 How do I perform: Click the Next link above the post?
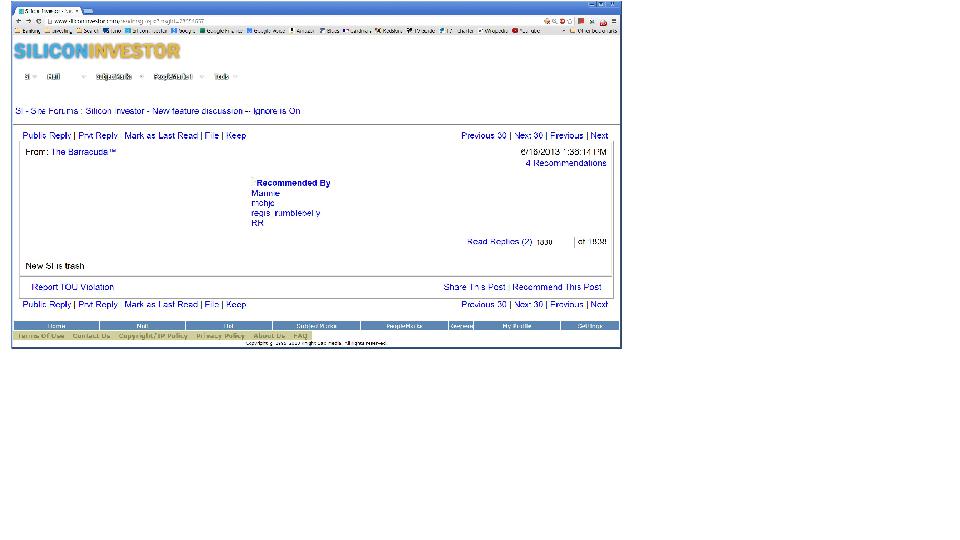[599, 136]
